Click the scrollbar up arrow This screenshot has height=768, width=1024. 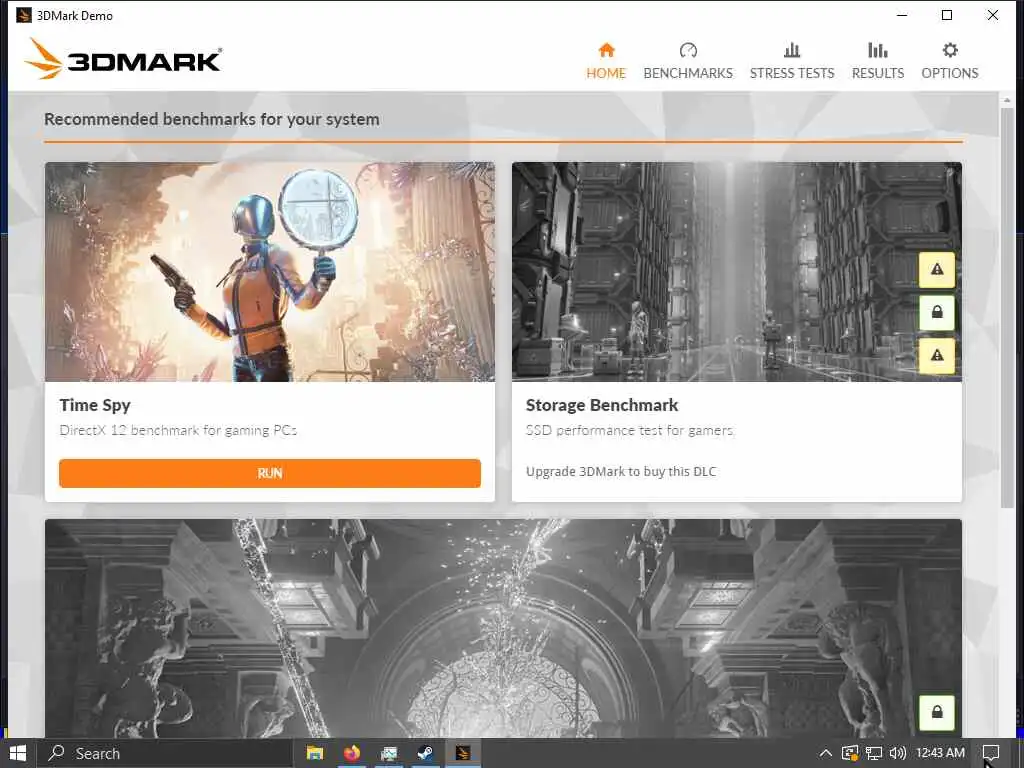pyautogui.click(x=1007, y=100)
